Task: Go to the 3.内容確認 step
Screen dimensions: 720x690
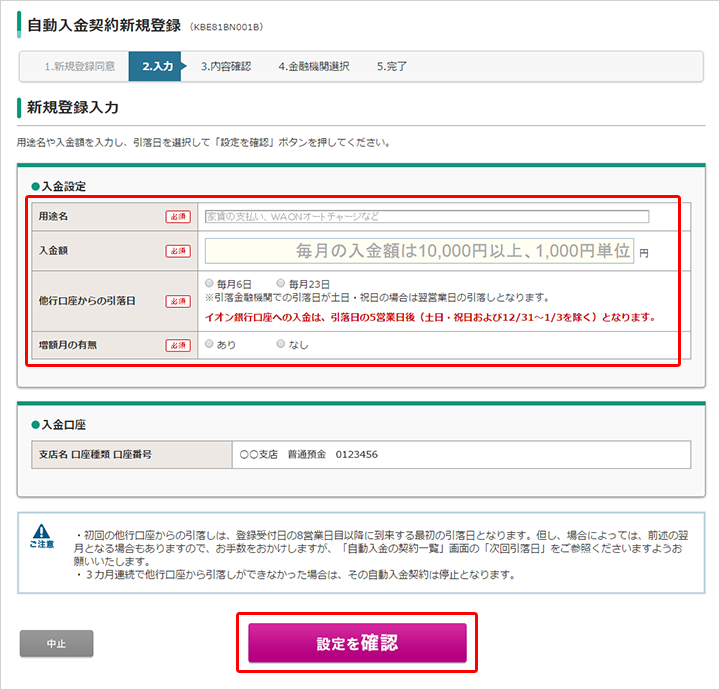Action: coord(225,67)
